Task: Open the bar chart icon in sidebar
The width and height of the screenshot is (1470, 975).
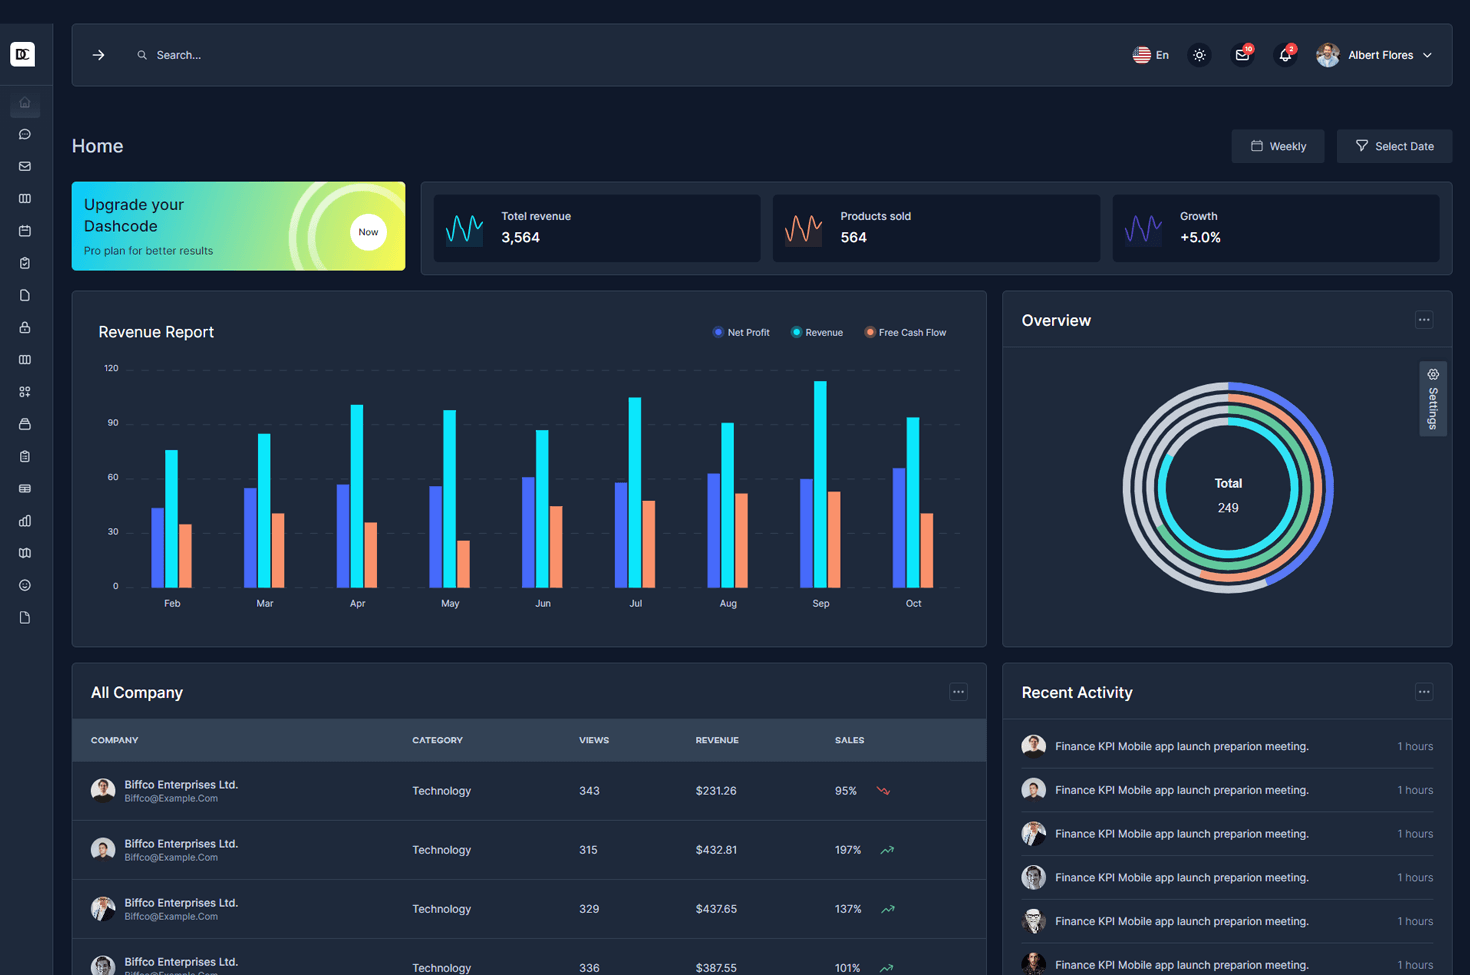Action: pos(25,521)
